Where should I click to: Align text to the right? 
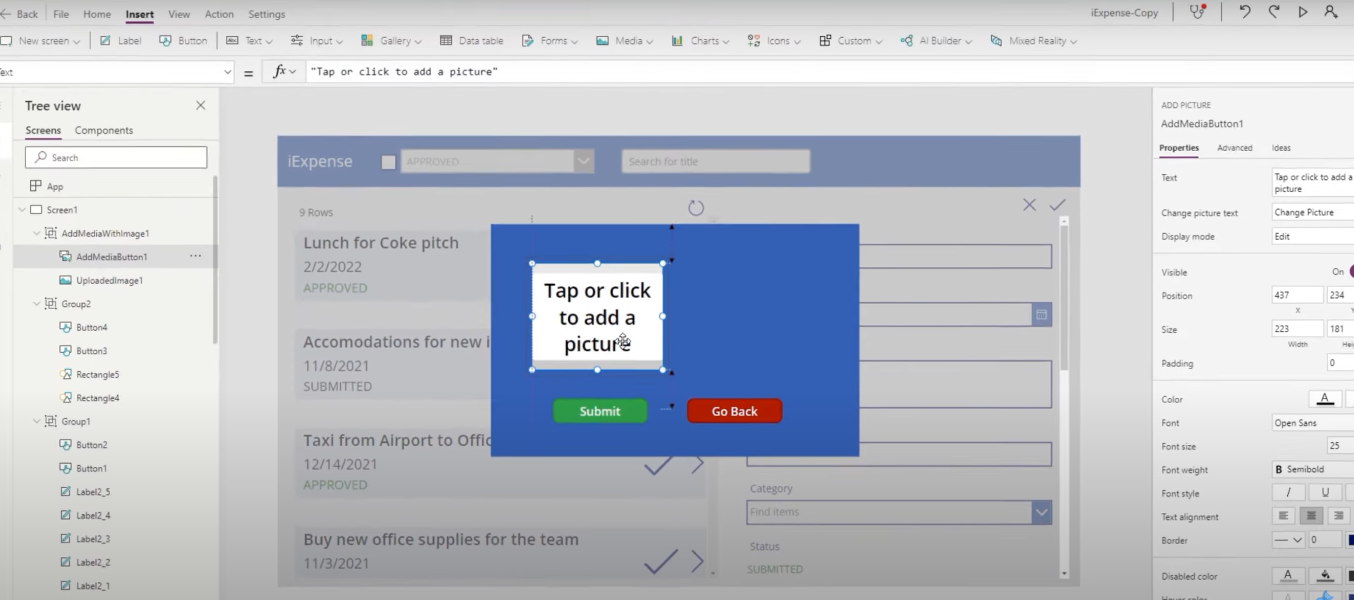click(1338, 517)
